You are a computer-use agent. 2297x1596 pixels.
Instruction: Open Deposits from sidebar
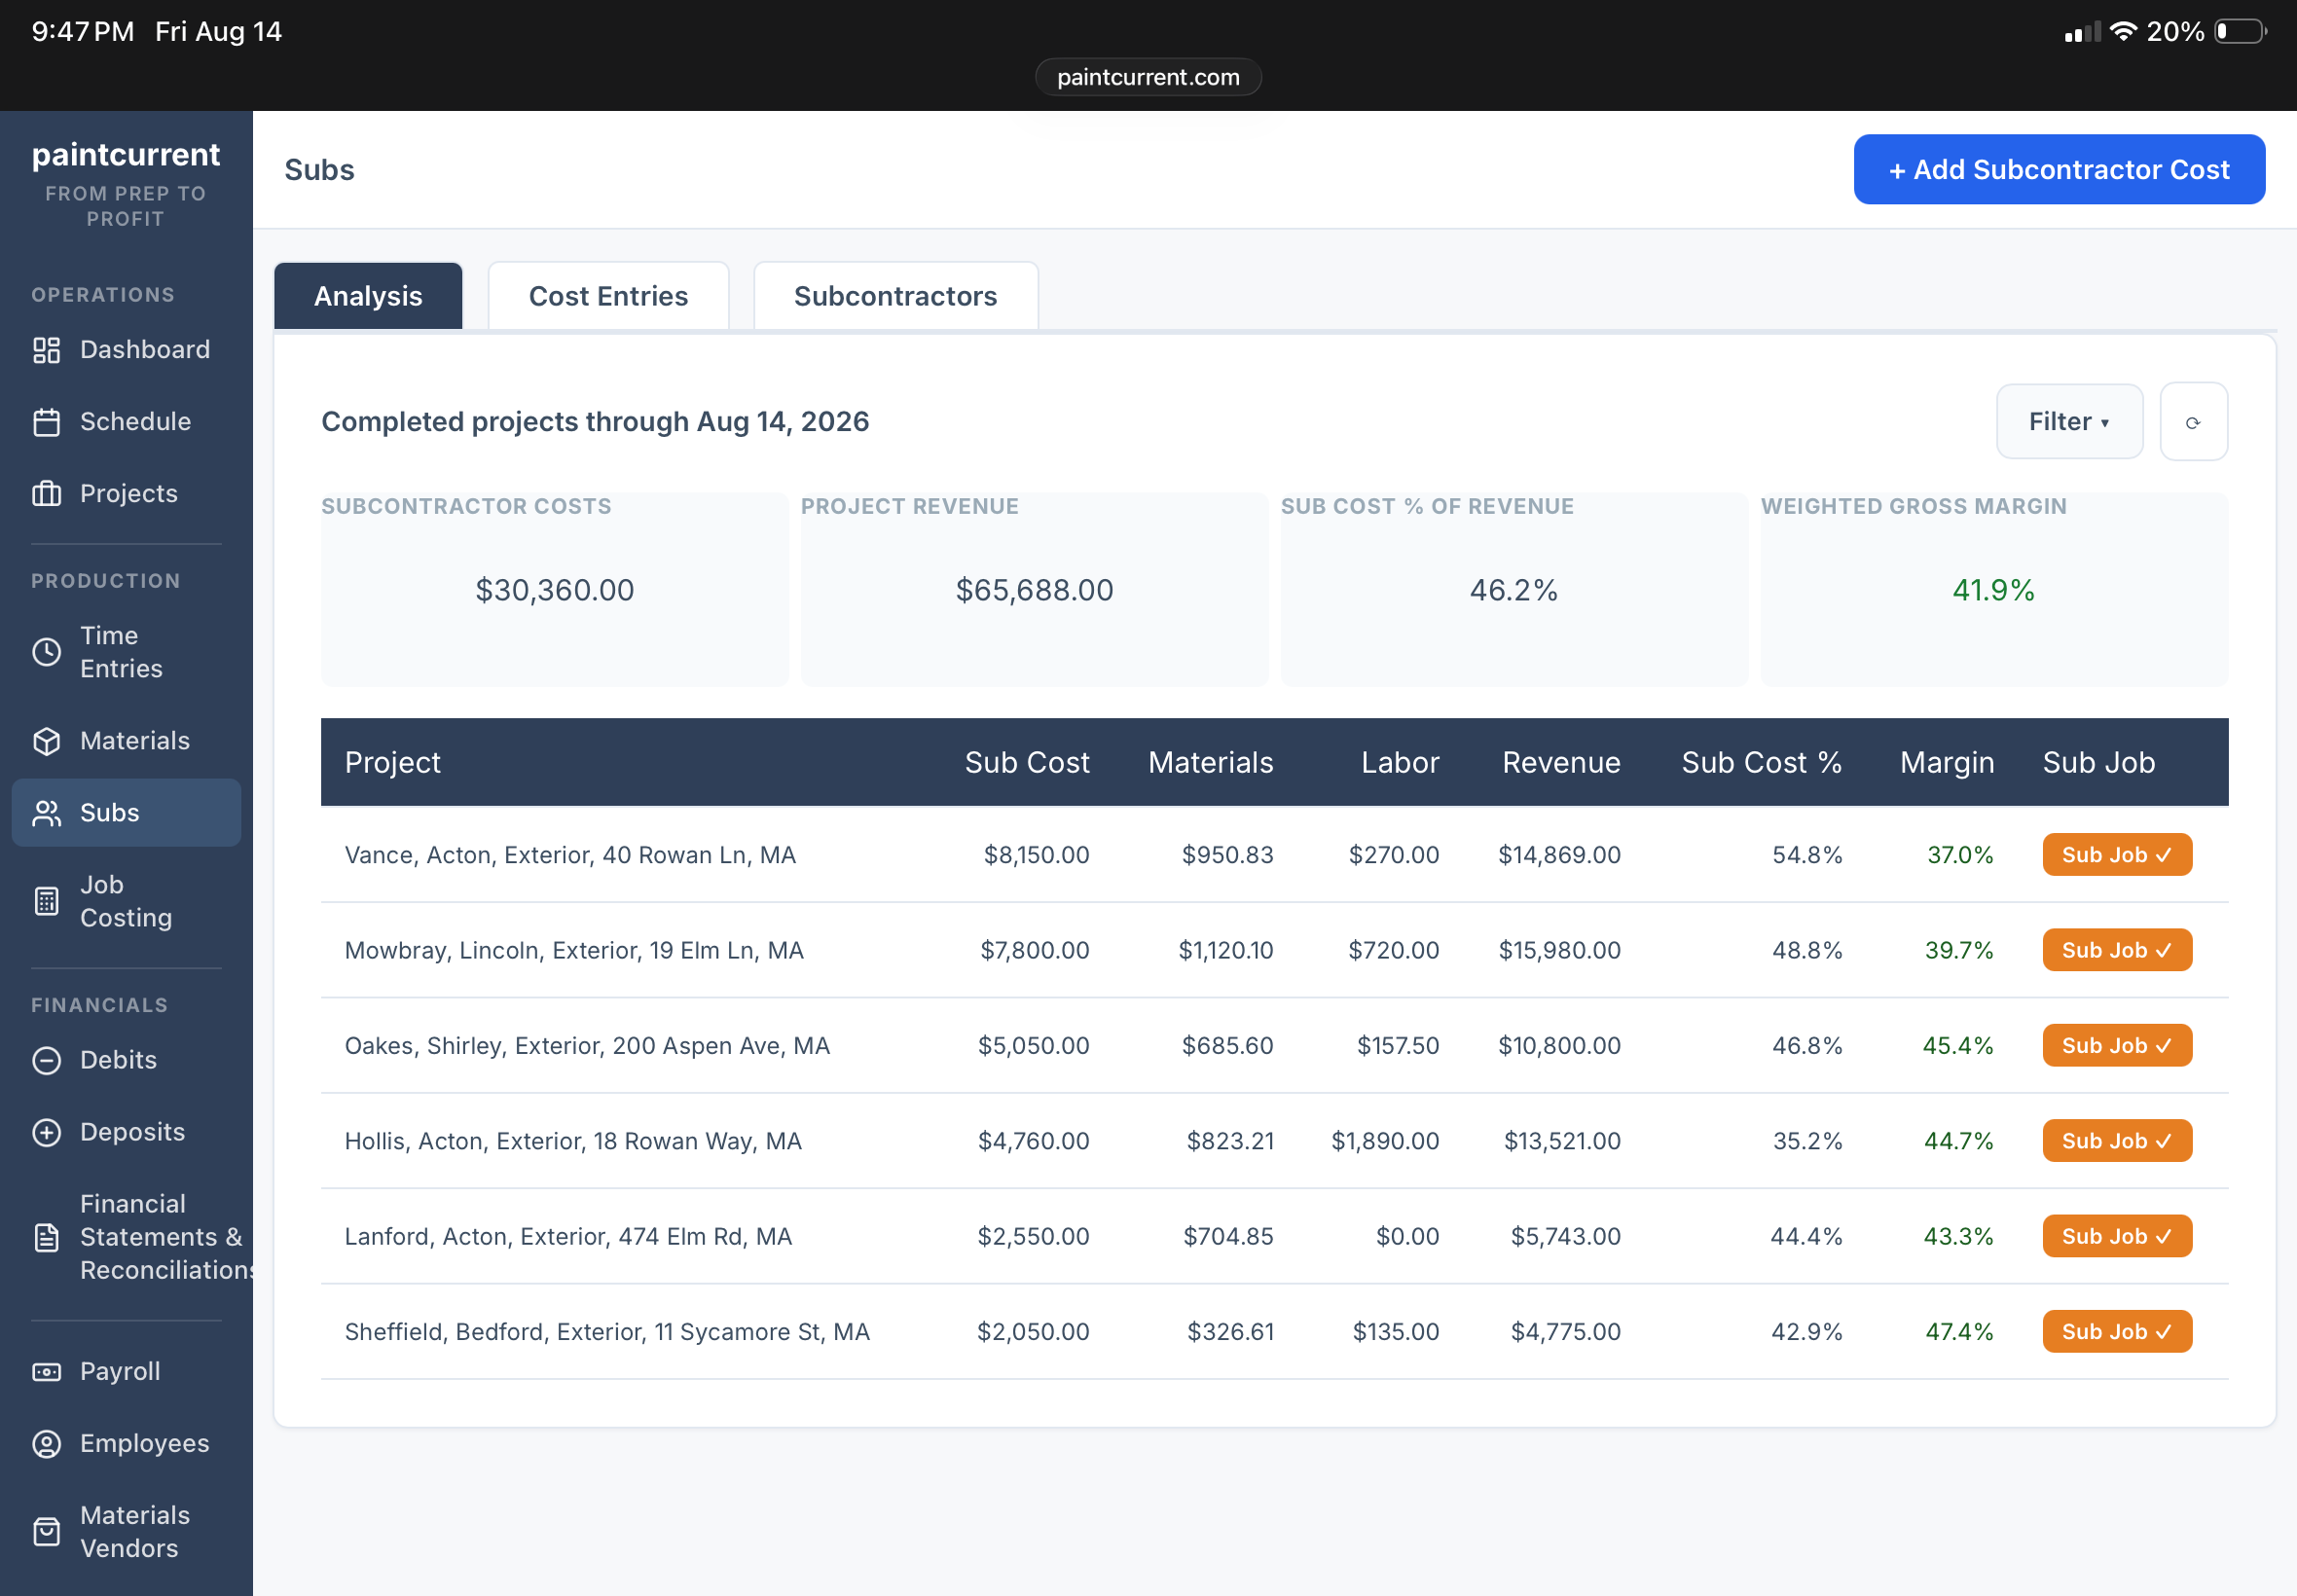coord(126,1132)
